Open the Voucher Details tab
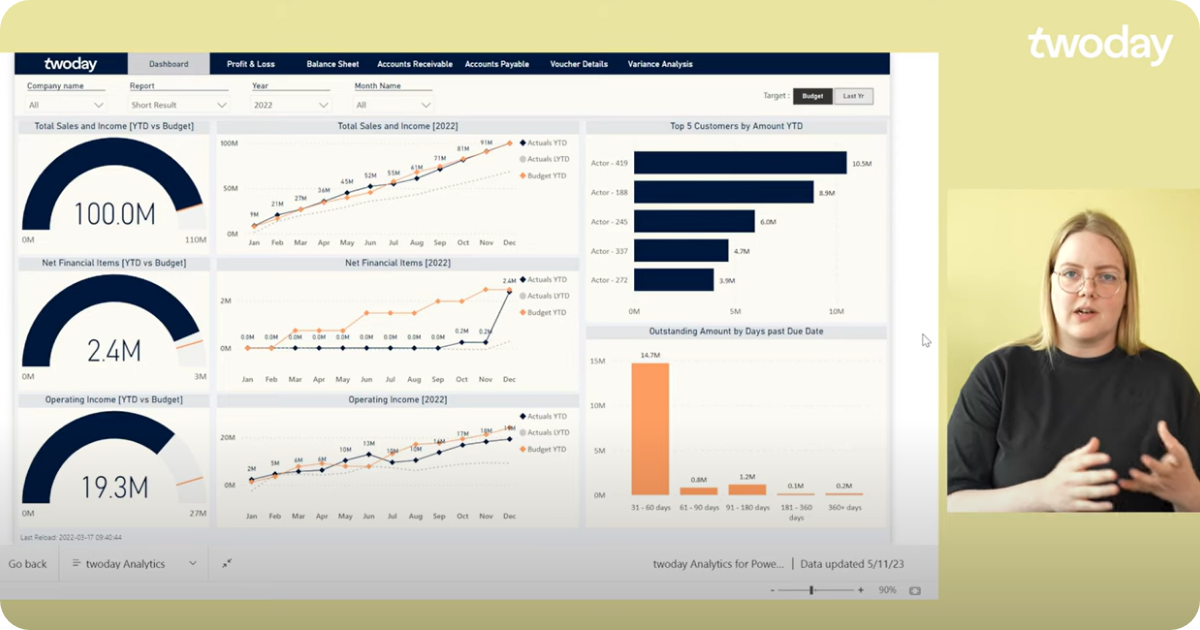Screen dimensions: 1200x630 (578, 63)
